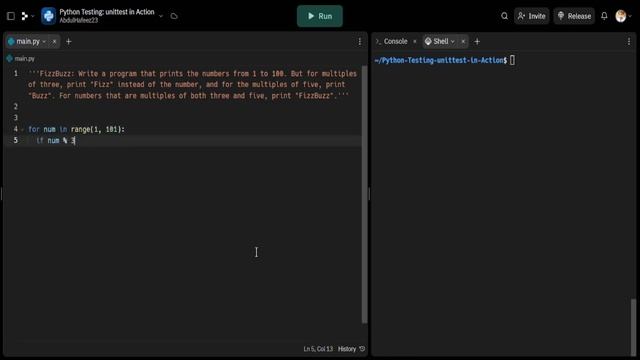Screen dimensions: 640x360
Task: Click line number 1 in gutter
Action: coord(16,73)
